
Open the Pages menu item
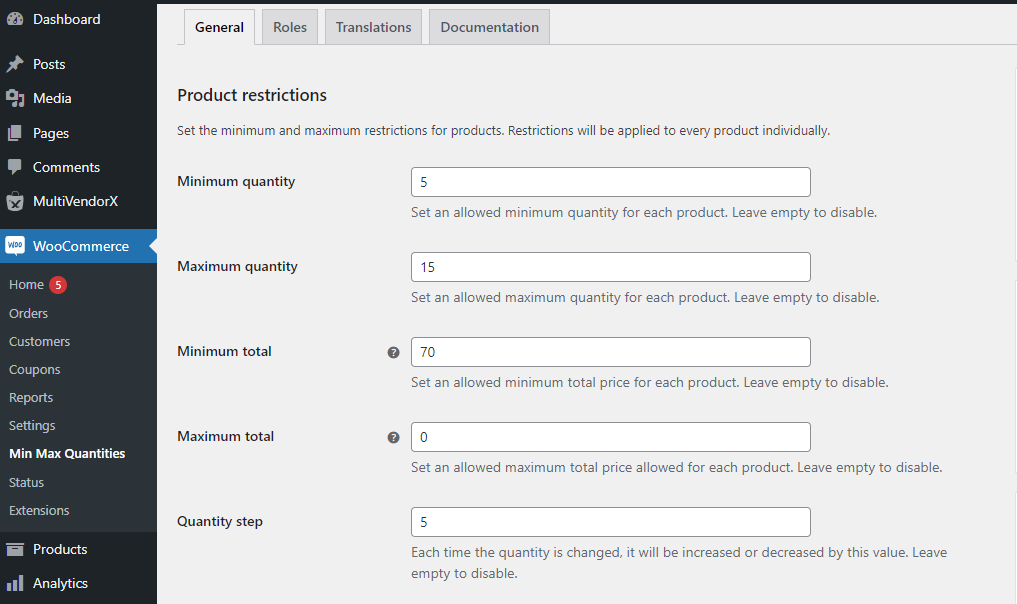tap(51, 133)
